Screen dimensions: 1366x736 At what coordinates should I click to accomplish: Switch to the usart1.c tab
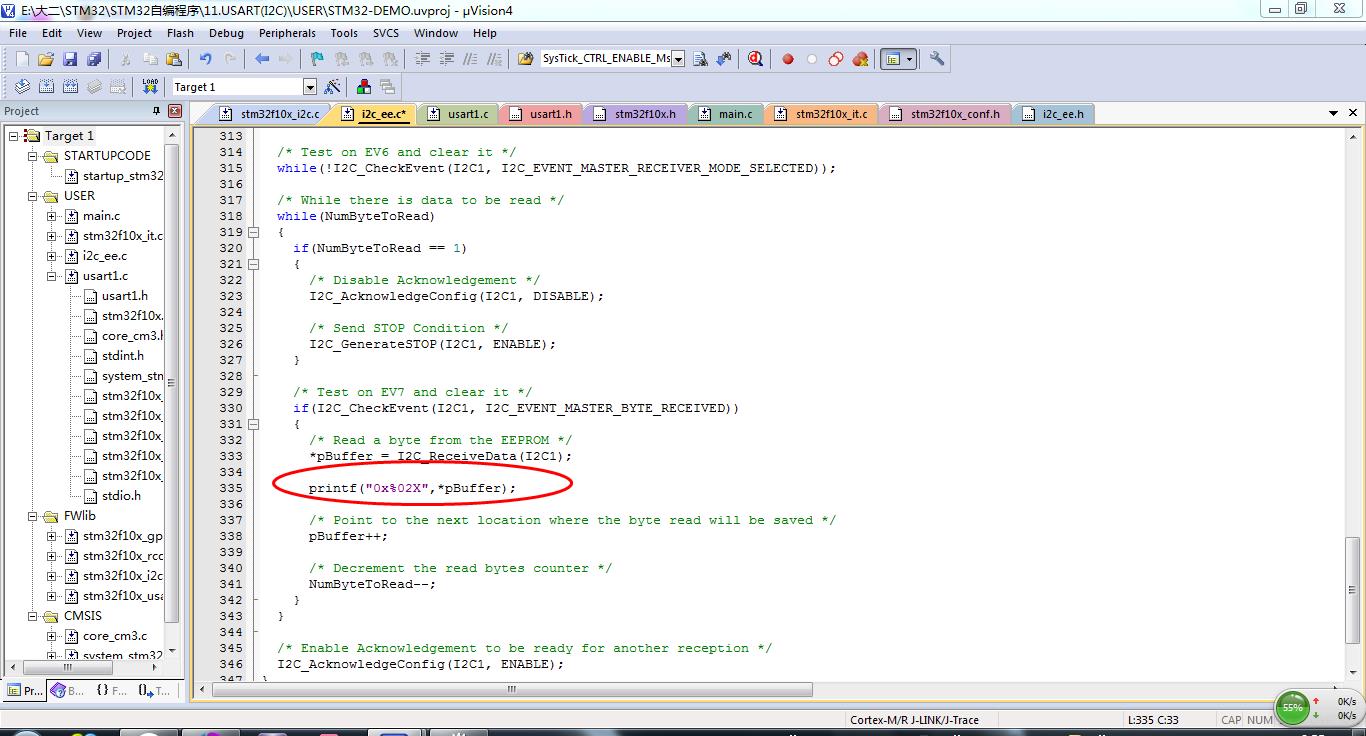tap(458, 114)
